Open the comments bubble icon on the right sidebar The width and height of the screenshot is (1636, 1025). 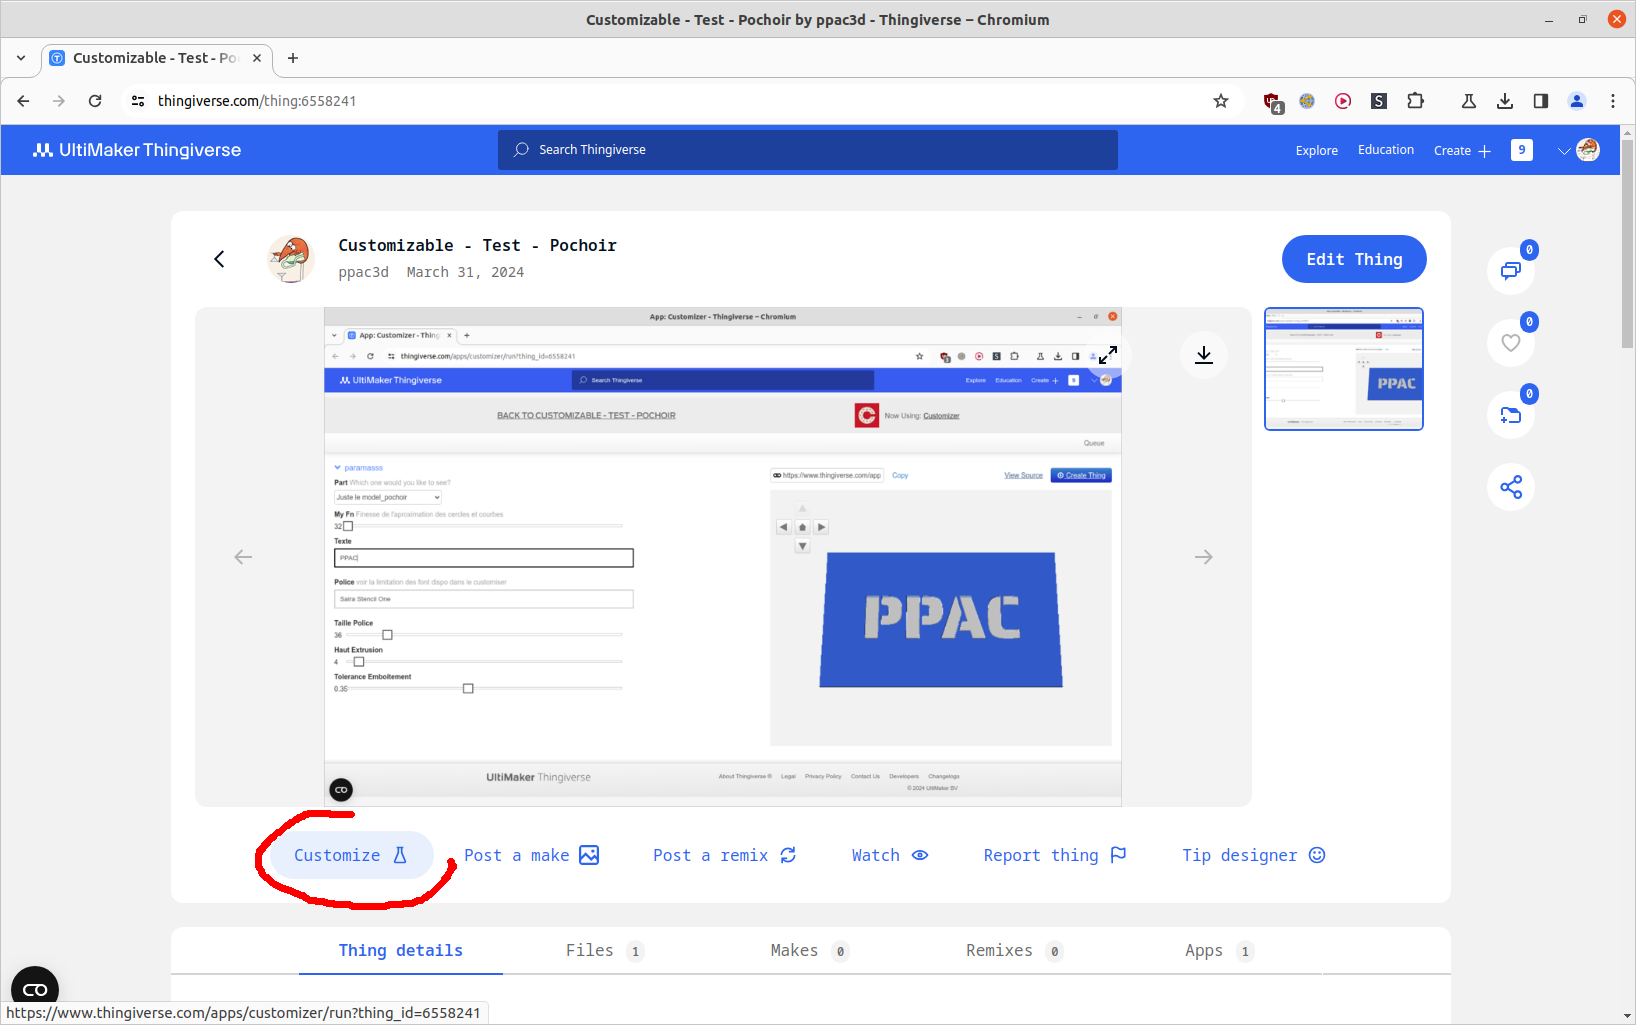(1511, 270)
